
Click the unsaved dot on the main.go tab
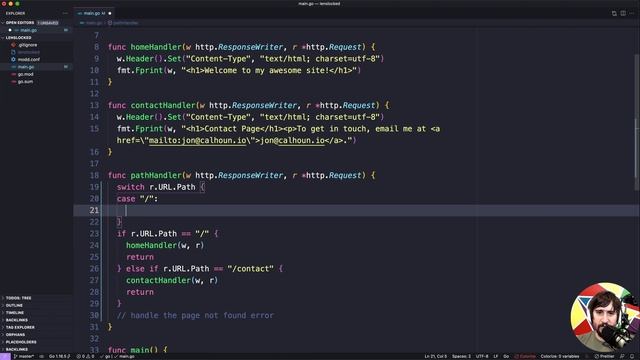pos(110,13)
